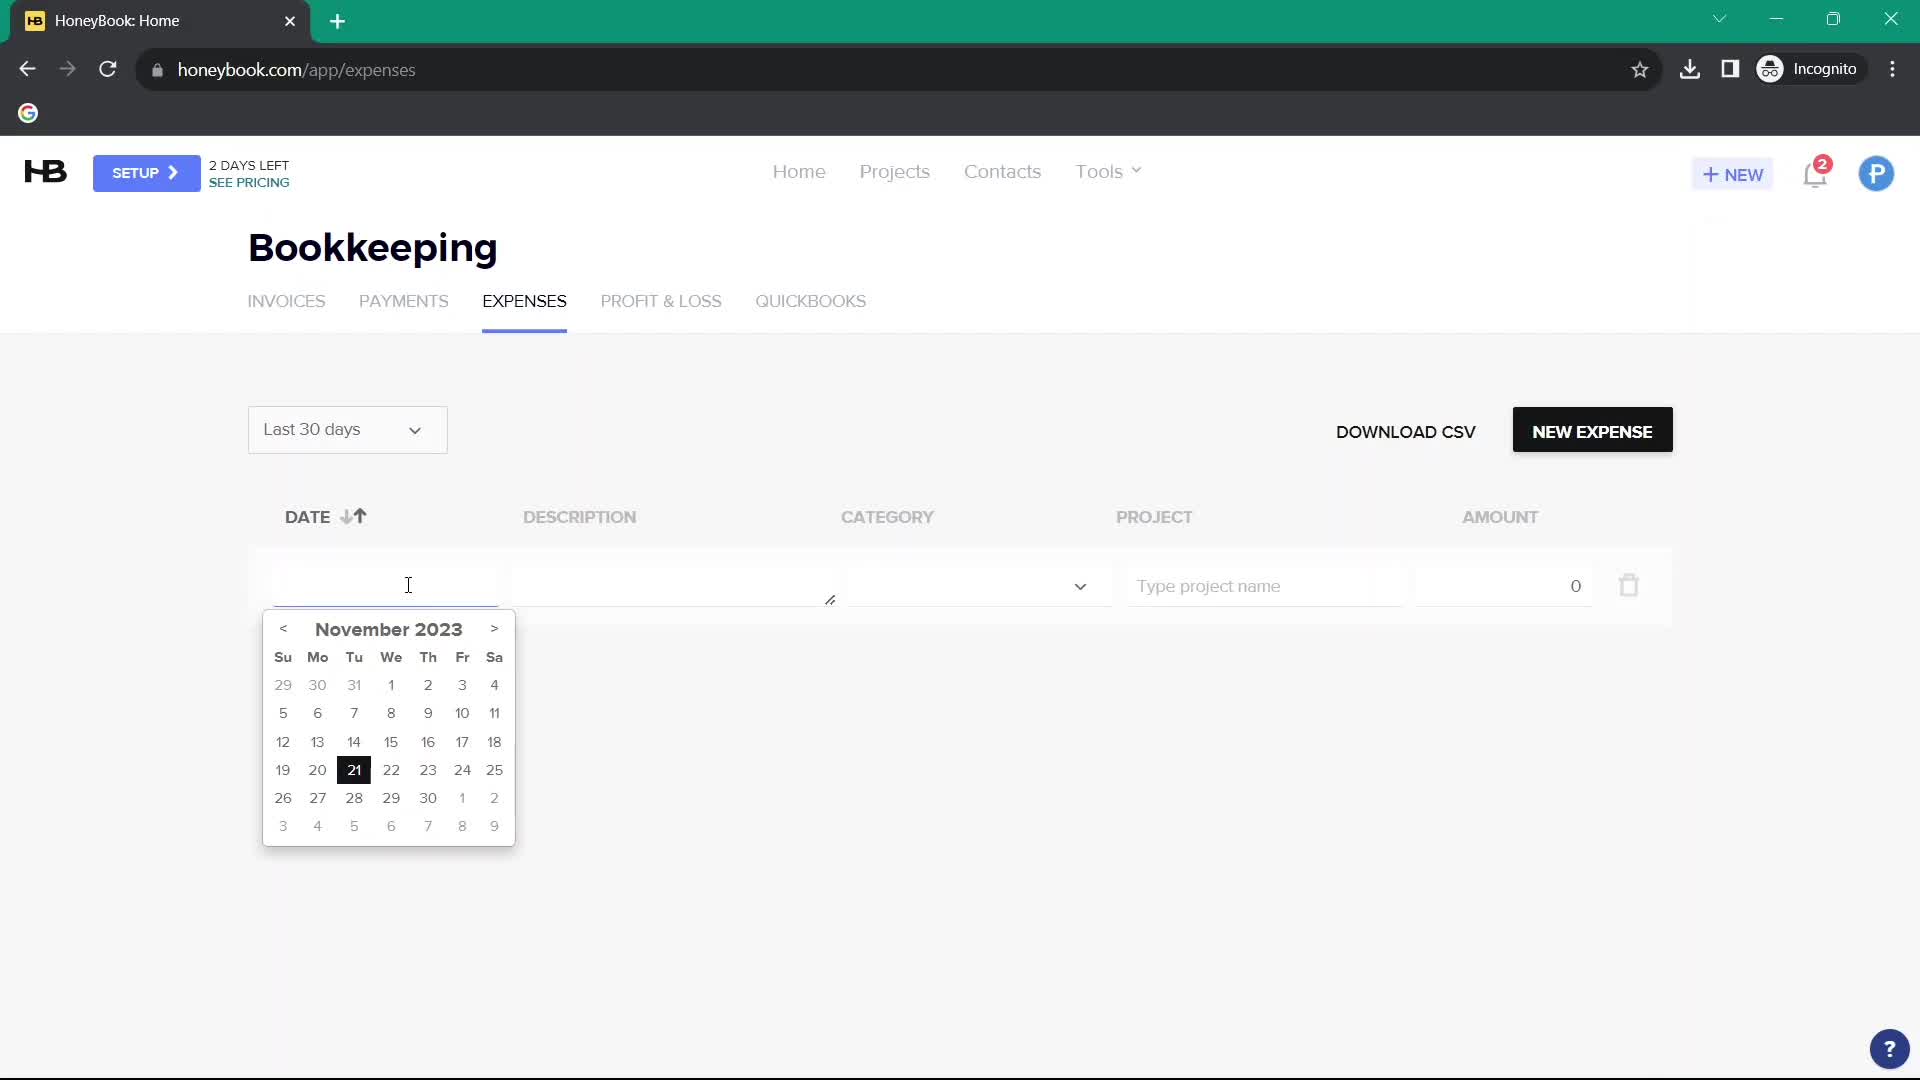Screen dimensions: 1920x1080
Task: Go to Contacts in top navigation
Action: (x=1002, y=172)
